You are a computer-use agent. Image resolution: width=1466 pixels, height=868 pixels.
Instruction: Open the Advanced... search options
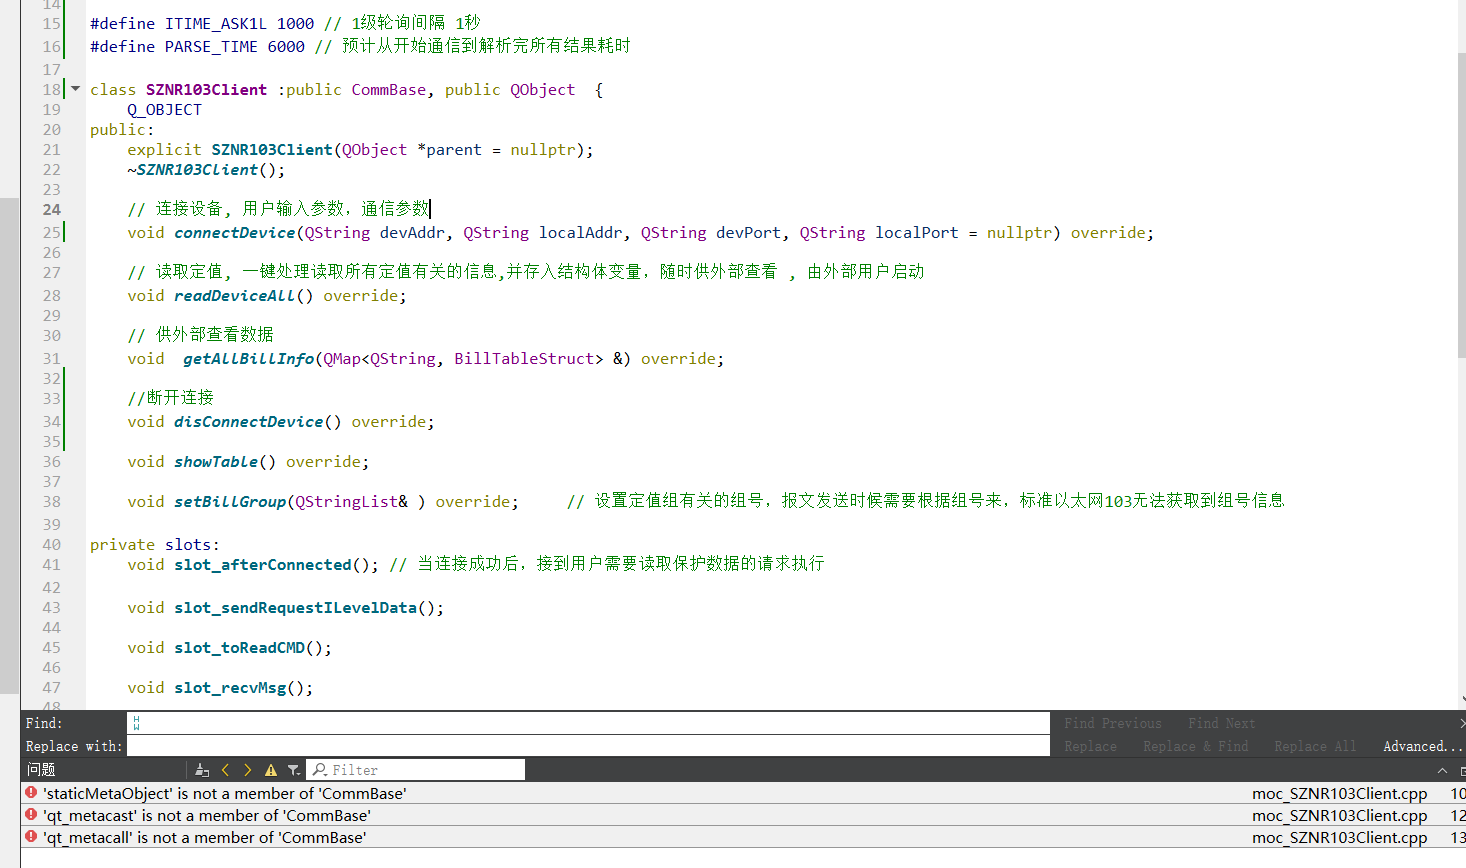pyautogui.click(x=1423, y=746)
